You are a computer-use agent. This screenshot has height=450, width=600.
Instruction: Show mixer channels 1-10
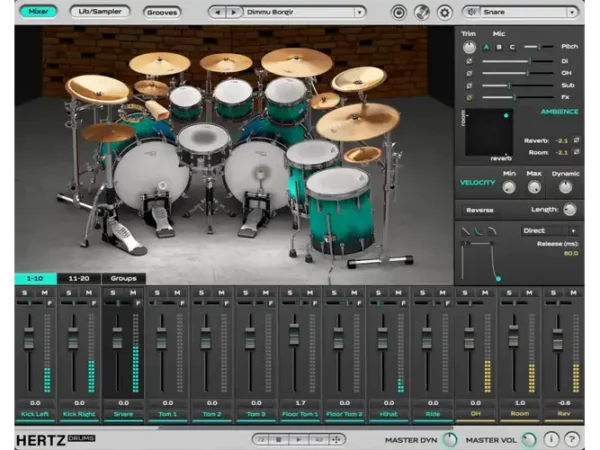coord(35,278)
